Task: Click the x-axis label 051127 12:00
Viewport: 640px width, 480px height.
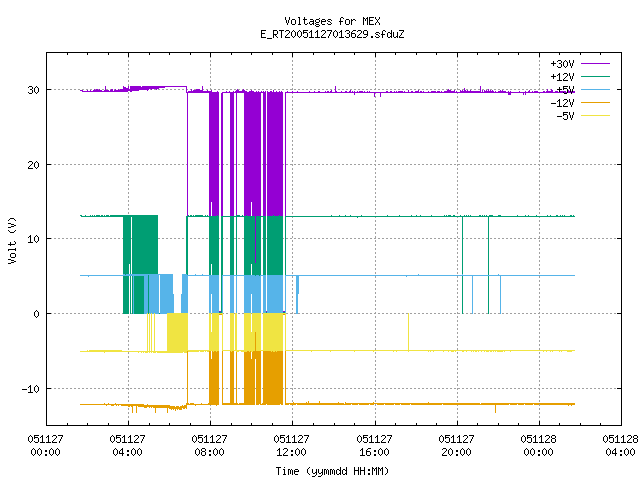Action: (291, 445)
